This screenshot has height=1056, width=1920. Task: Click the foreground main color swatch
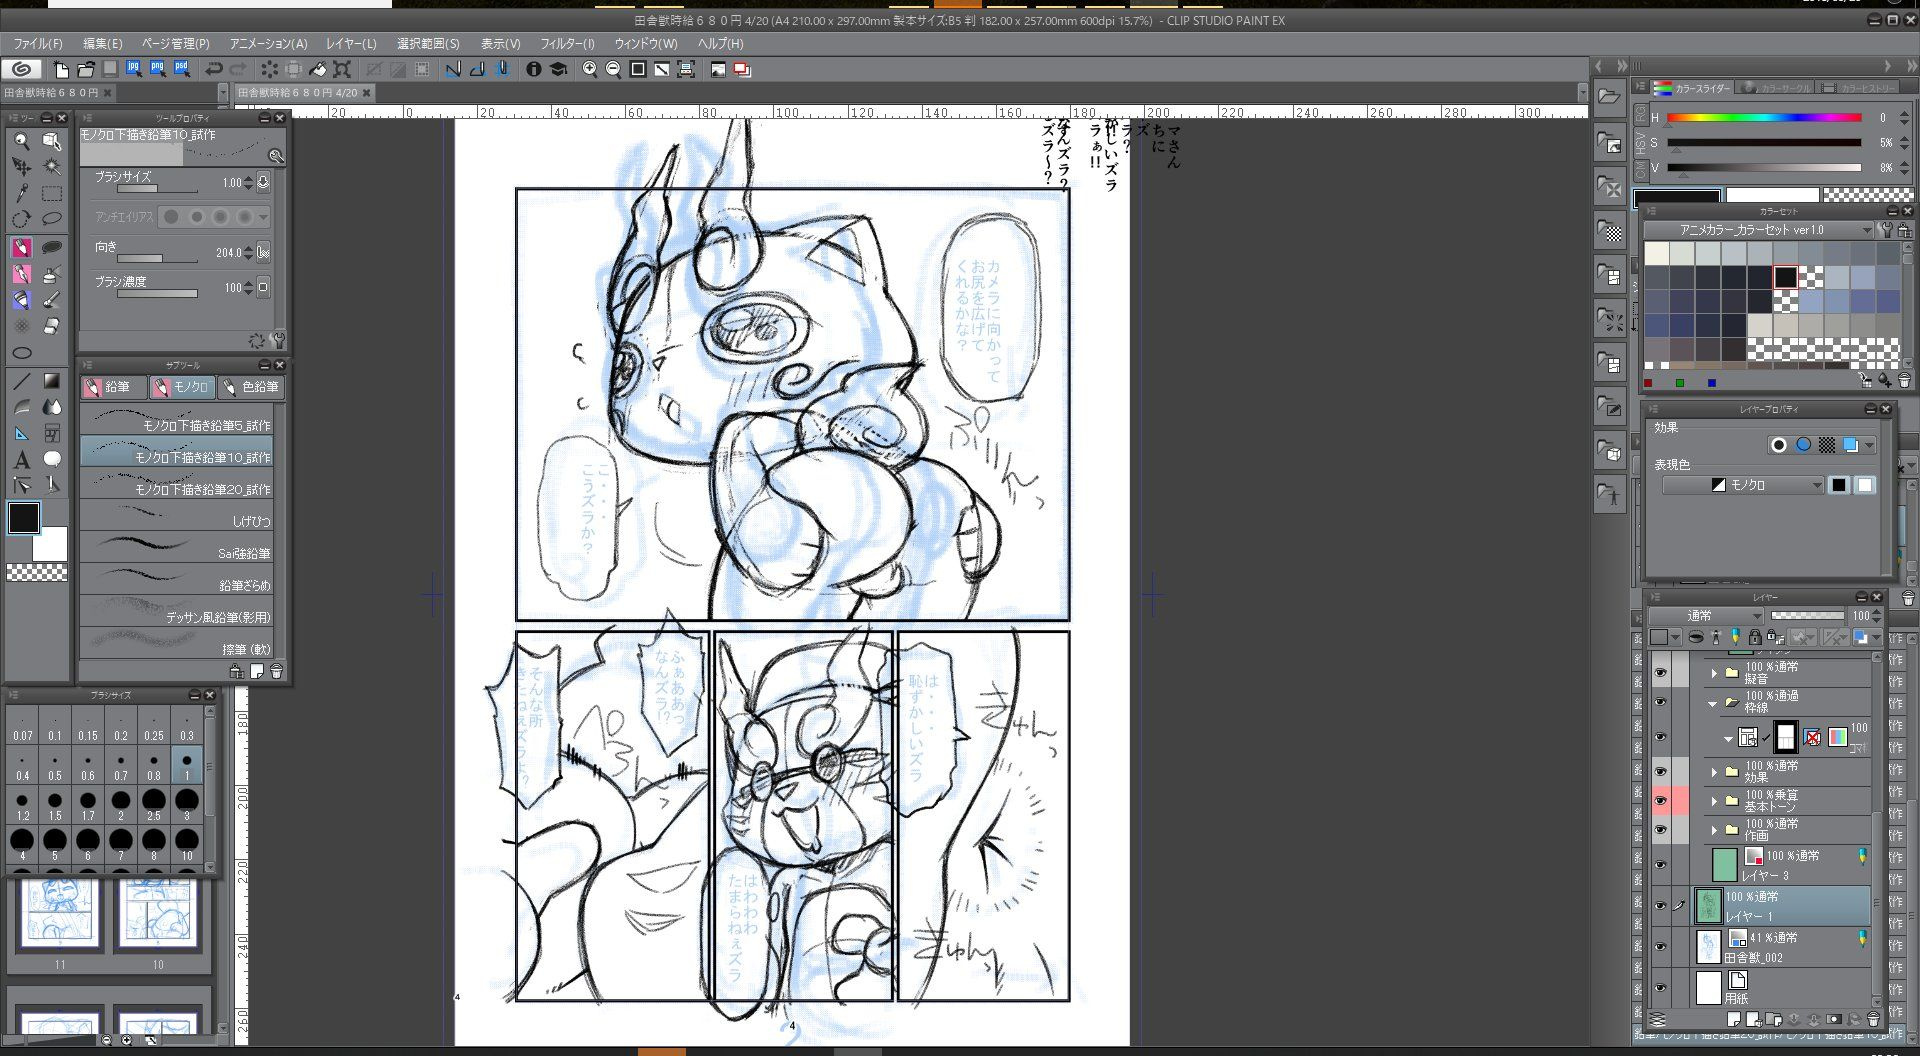point(23,517)
